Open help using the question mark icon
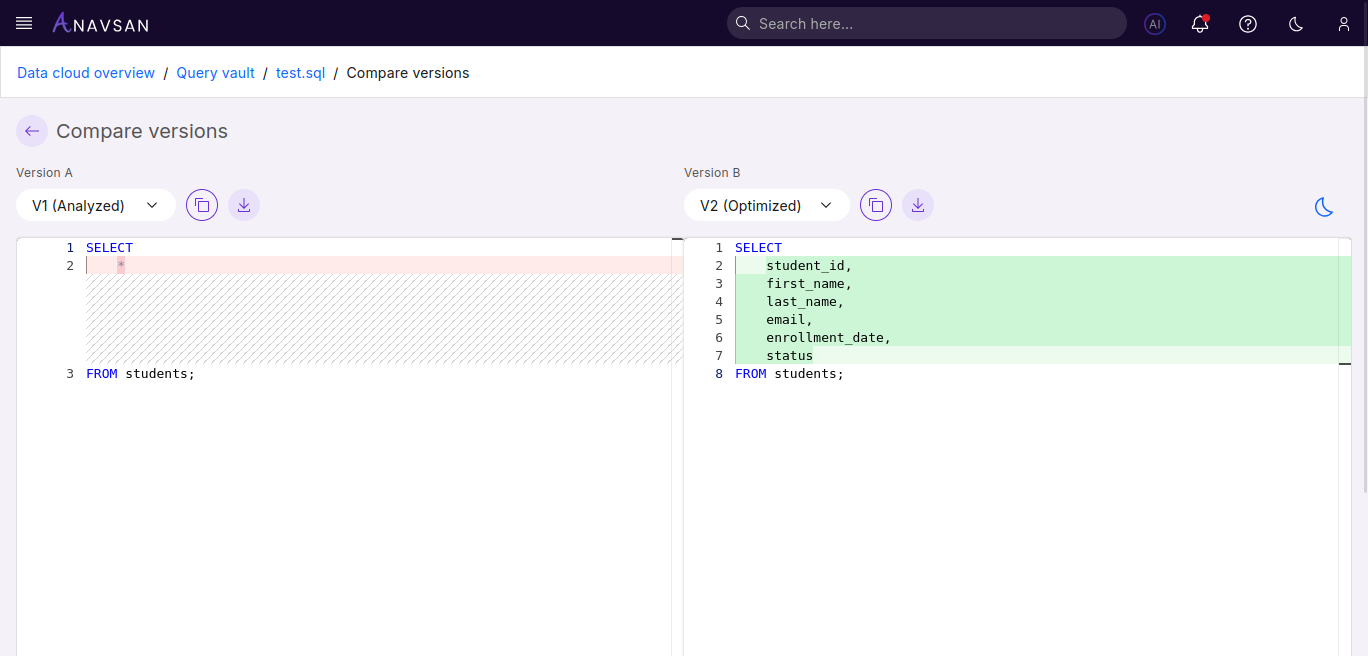This screenshot has width=1368, height=656. click(x=1247, y=23)
